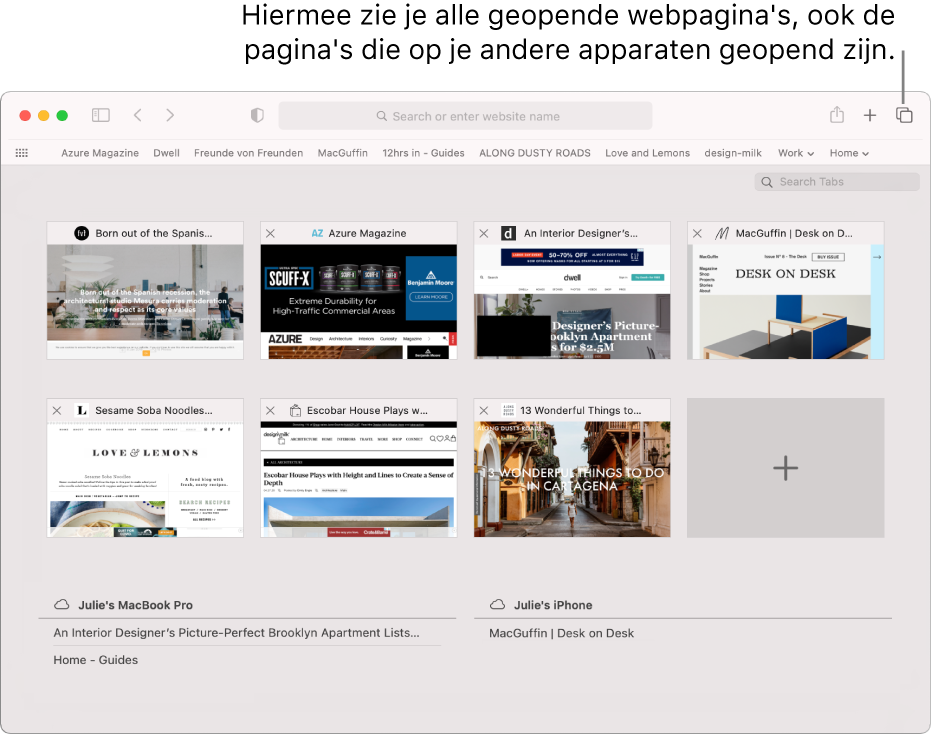Open the Dwell favorite
The width and height of the screenshot is (931, 734).
point(166,153)
